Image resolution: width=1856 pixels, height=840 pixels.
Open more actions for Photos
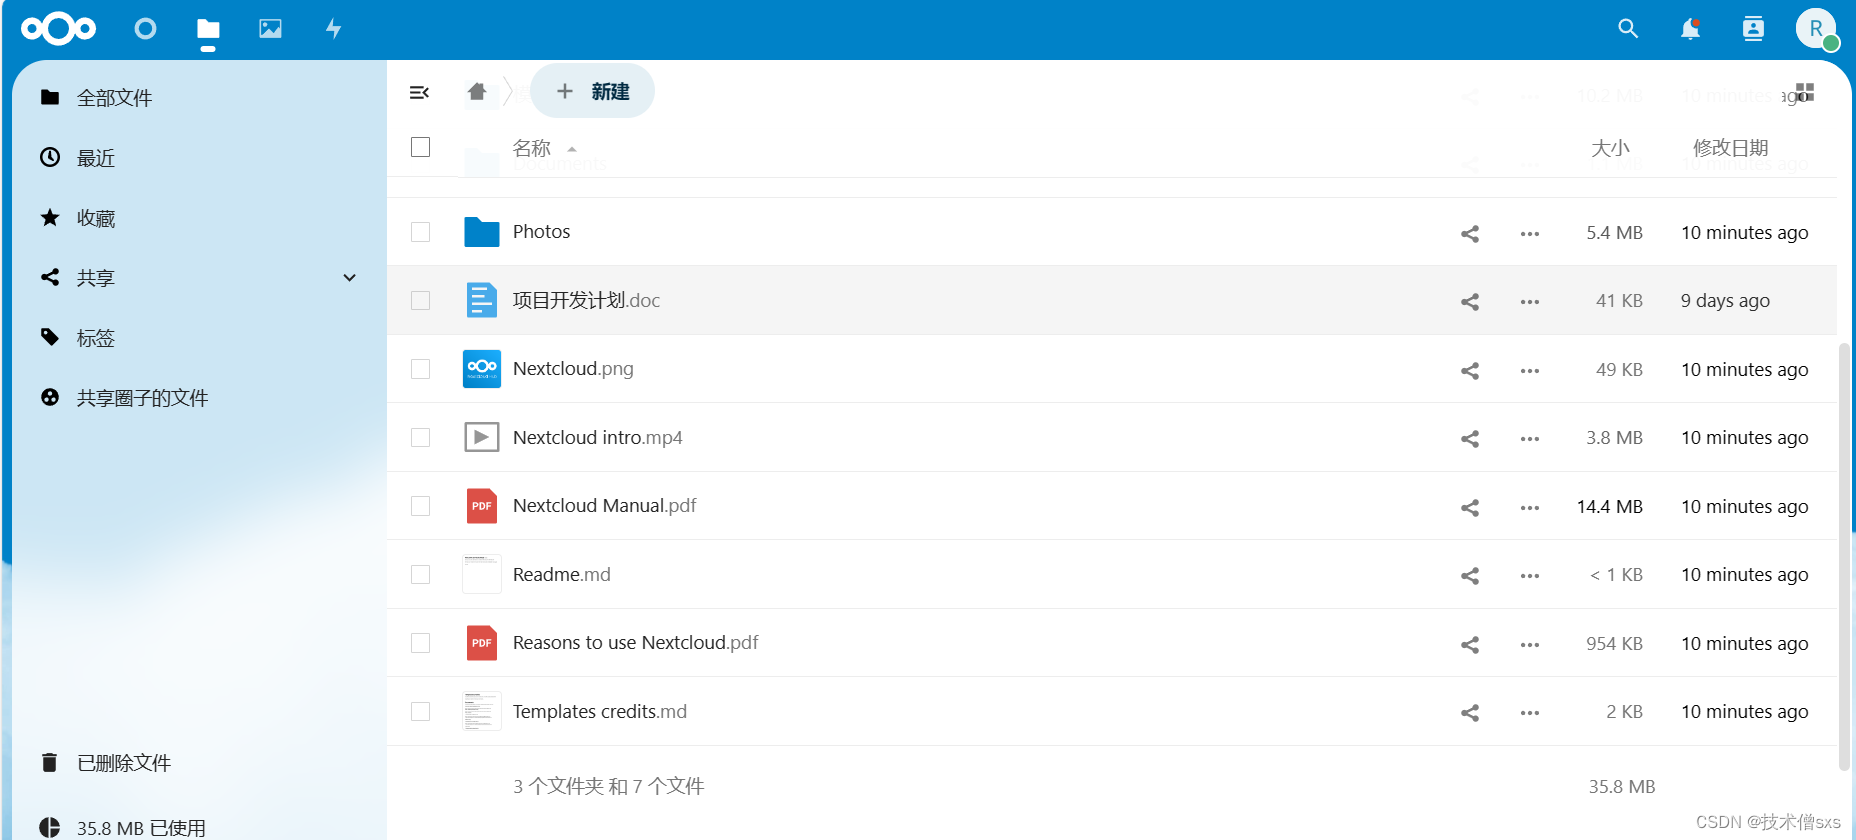click(1530, 233)
